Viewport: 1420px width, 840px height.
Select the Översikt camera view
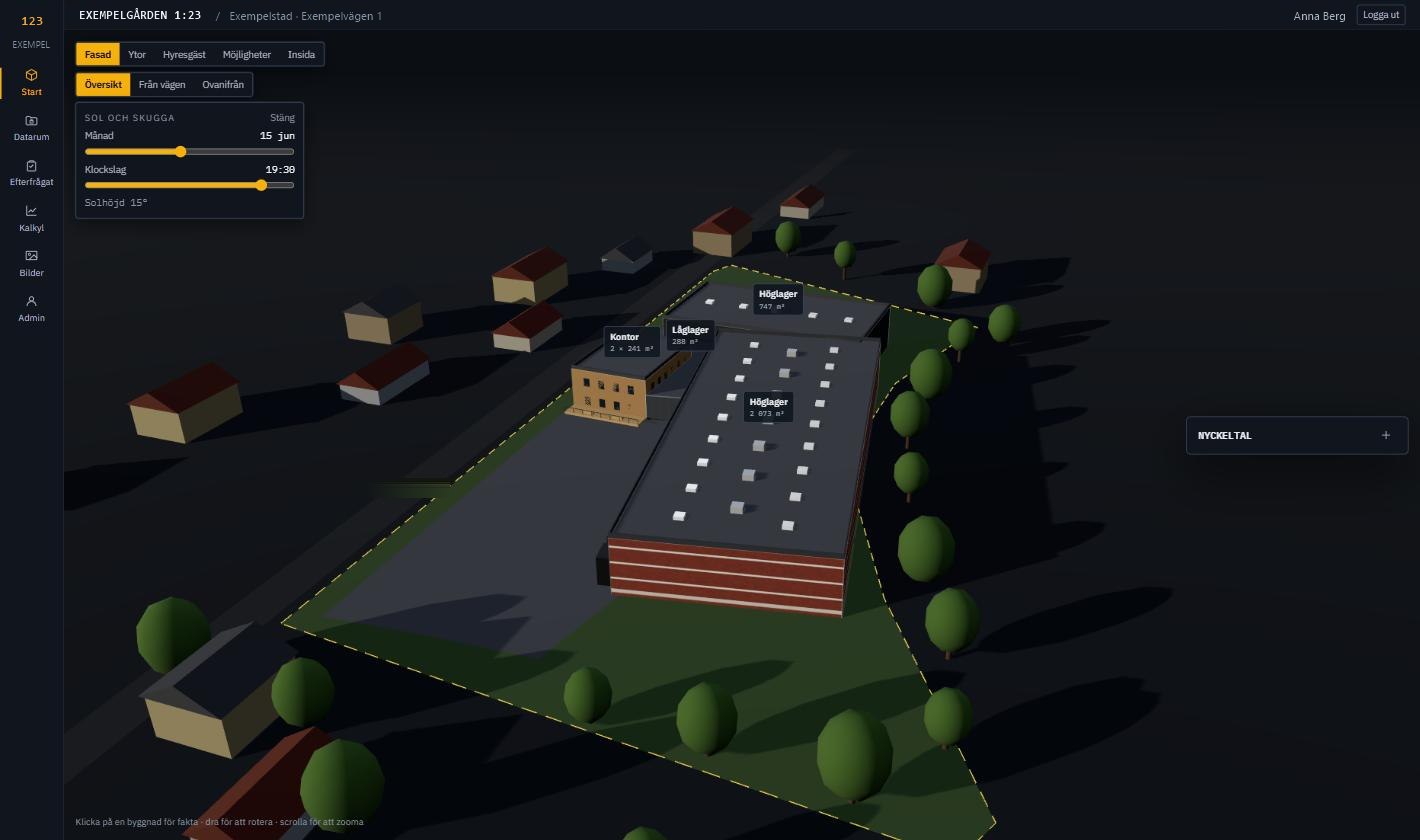pyautogui.click(x=103, y=85)
